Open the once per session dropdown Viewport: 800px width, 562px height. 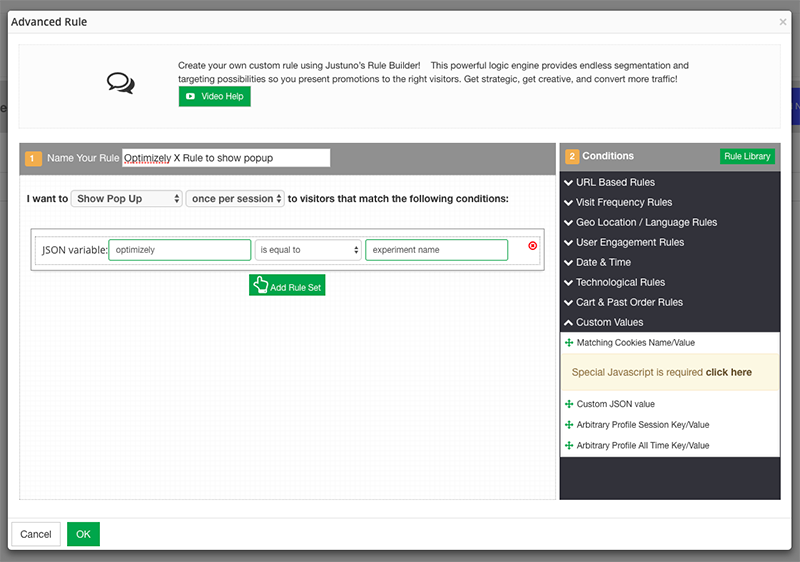(x=235, y=199)
